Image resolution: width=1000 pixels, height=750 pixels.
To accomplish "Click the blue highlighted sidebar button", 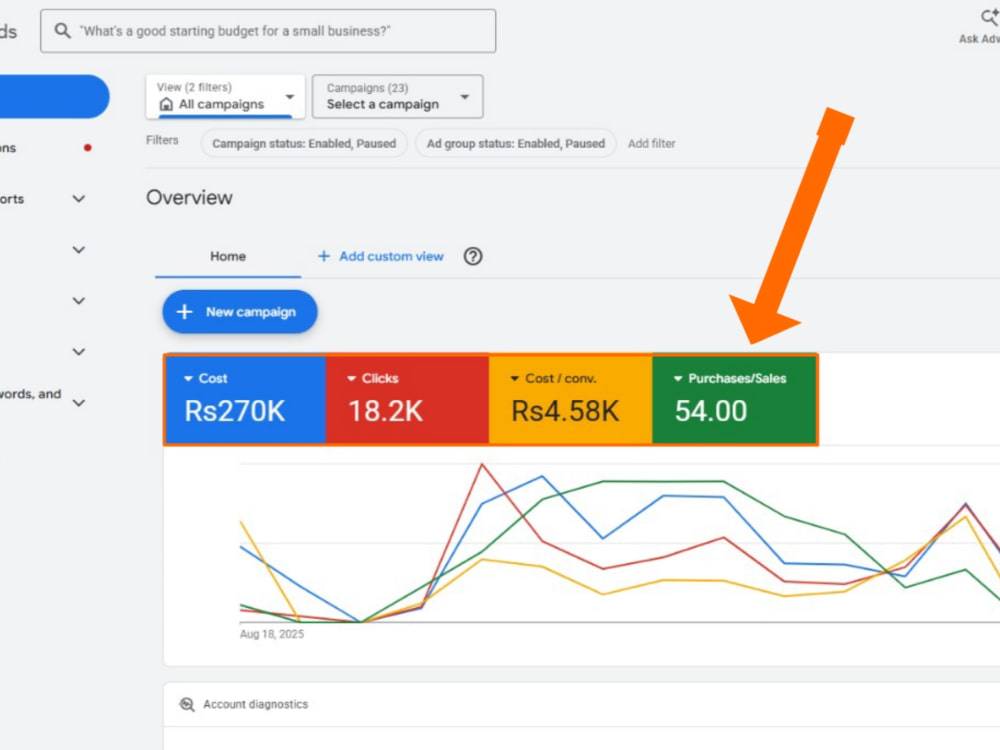I will 54,96.
